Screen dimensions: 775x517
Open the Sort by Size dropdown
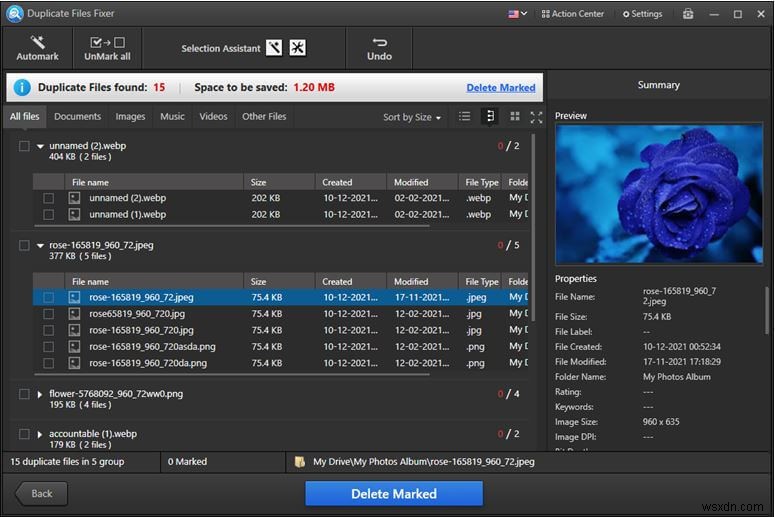[411, 117]
